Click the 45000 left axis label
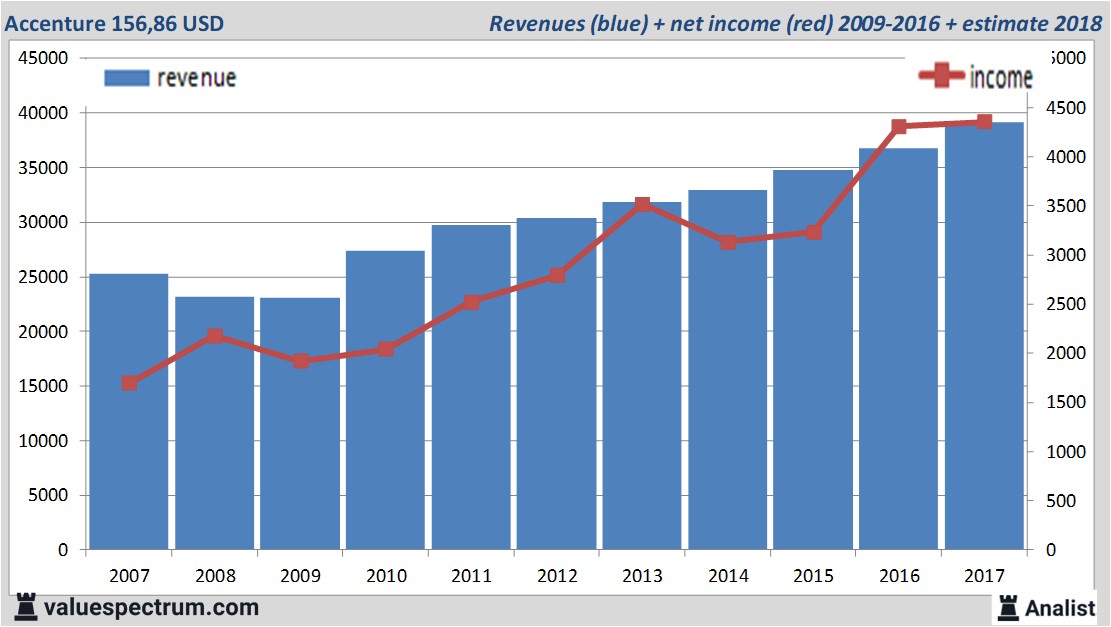Screen dimensions: 1111x627 coord(44,58)
